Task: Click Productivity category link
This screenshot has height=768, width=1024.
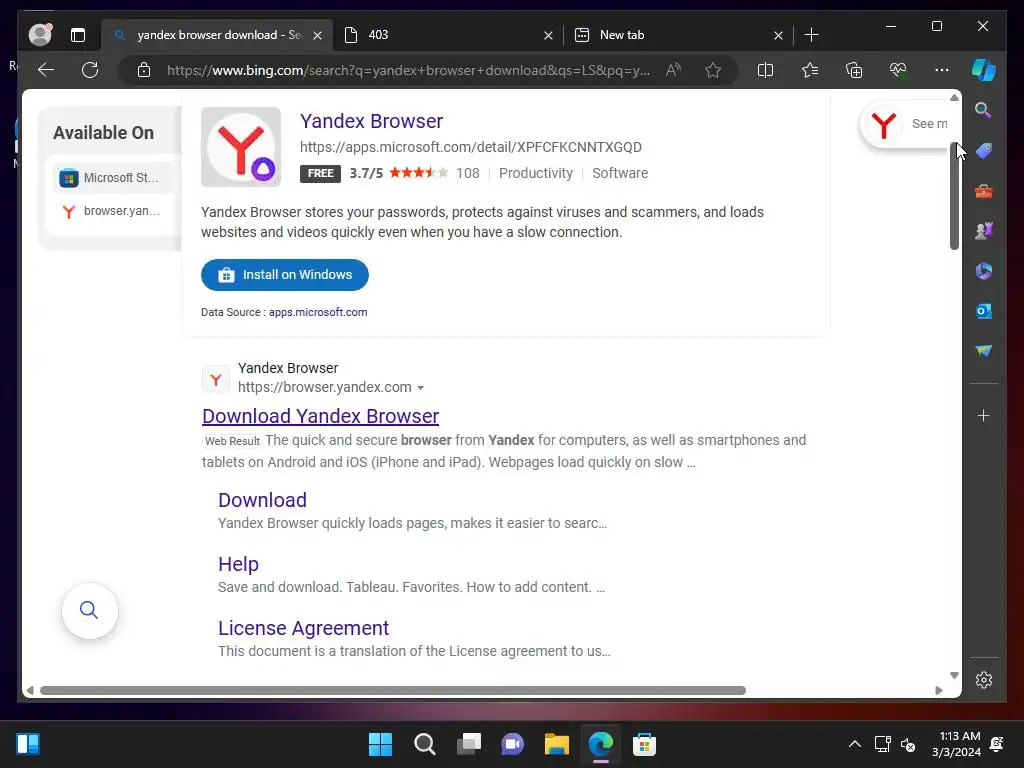Action: (x=536, y=173)
